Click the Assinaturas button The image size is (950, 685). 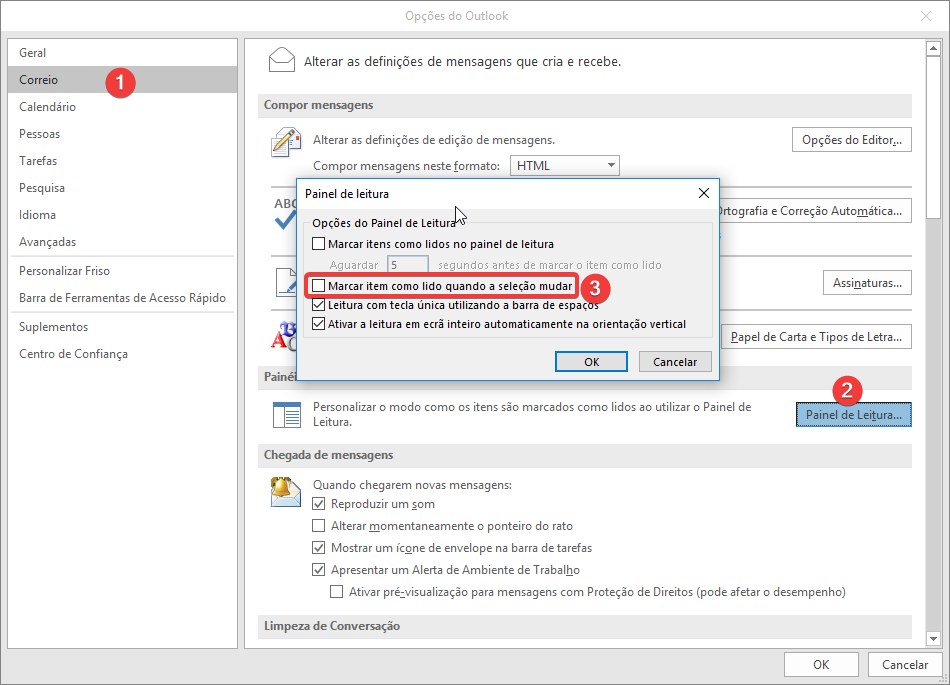866,283
